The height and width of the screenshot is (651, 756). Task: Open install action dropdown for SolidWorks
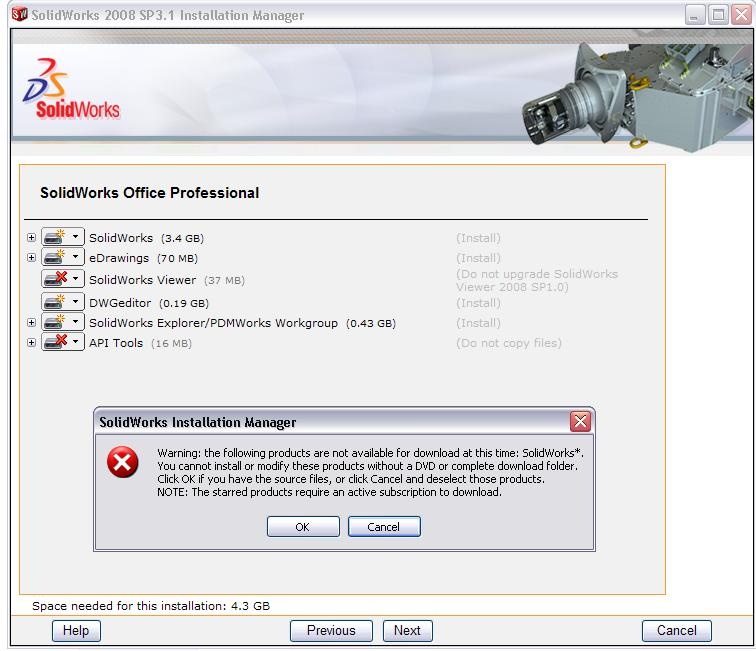coord(76,237)
